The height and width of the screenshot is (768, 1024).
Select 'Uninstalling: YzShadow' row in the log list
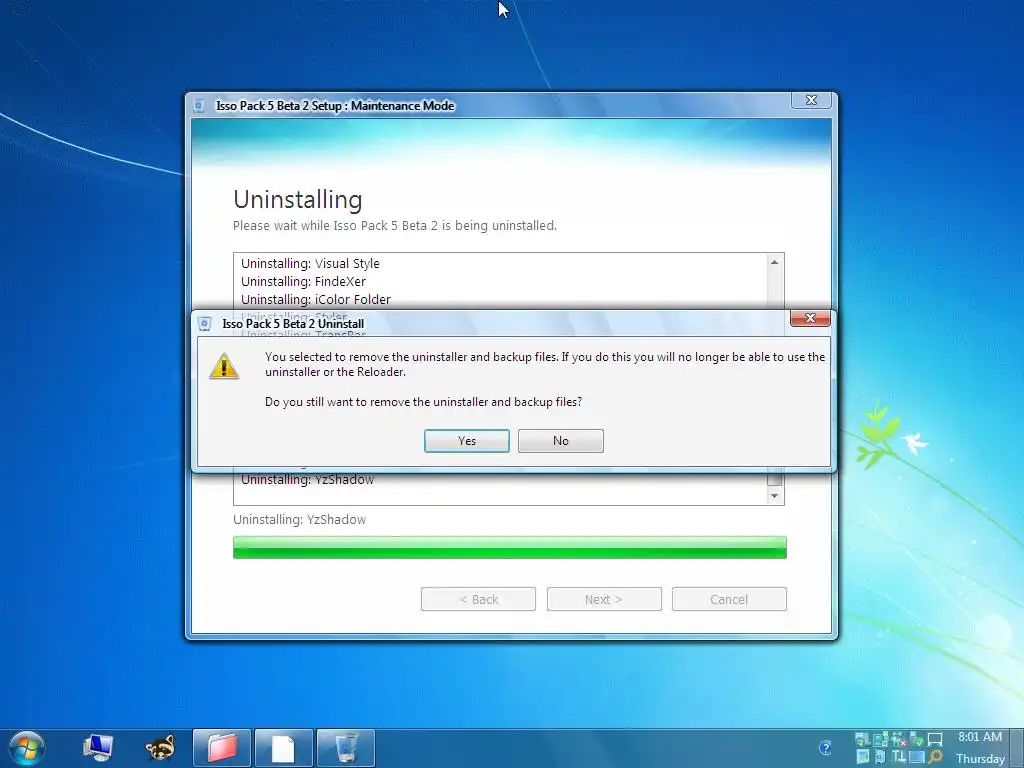click(x=308, y=479)
